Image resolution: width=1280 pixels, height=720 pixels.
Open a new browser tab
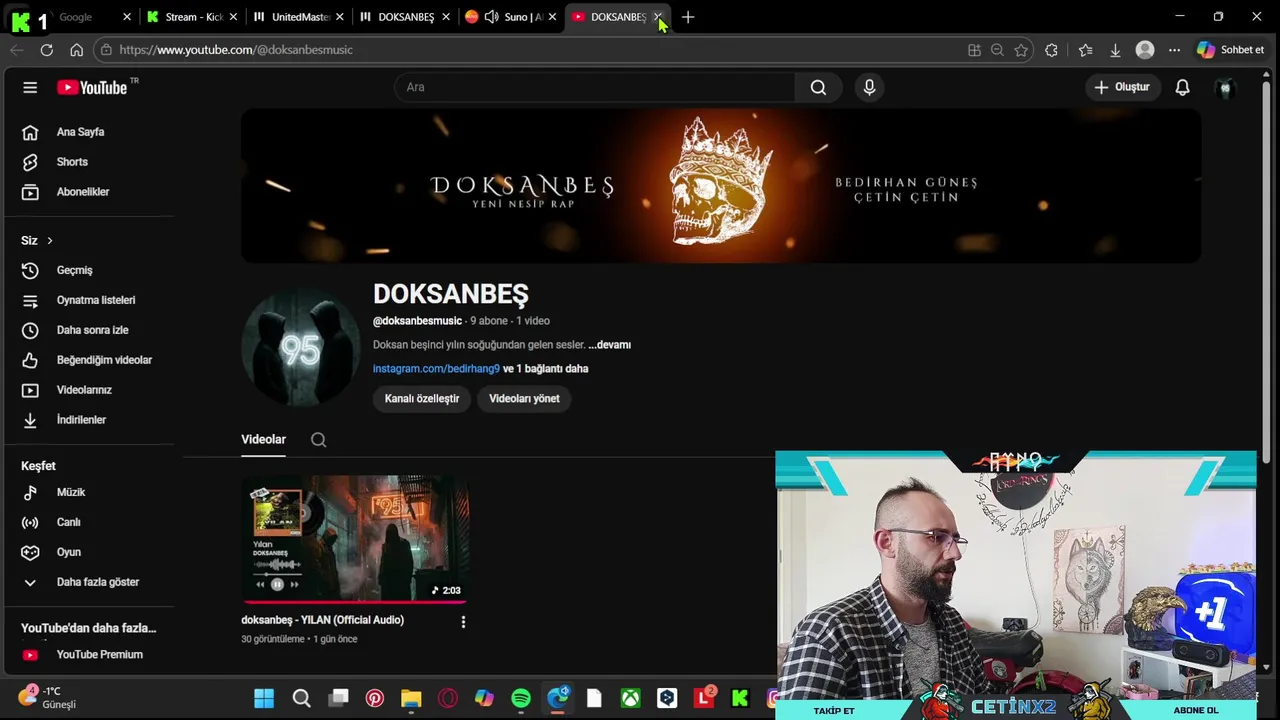[688, 17]
